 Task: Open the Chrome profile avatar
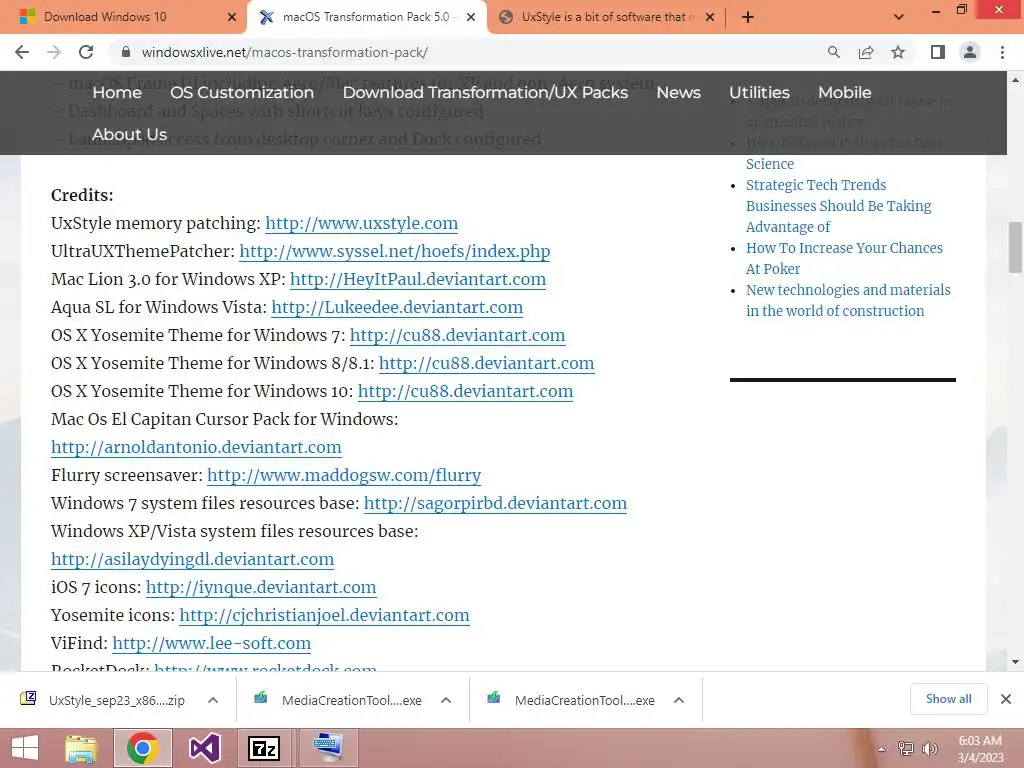point(970,52)
